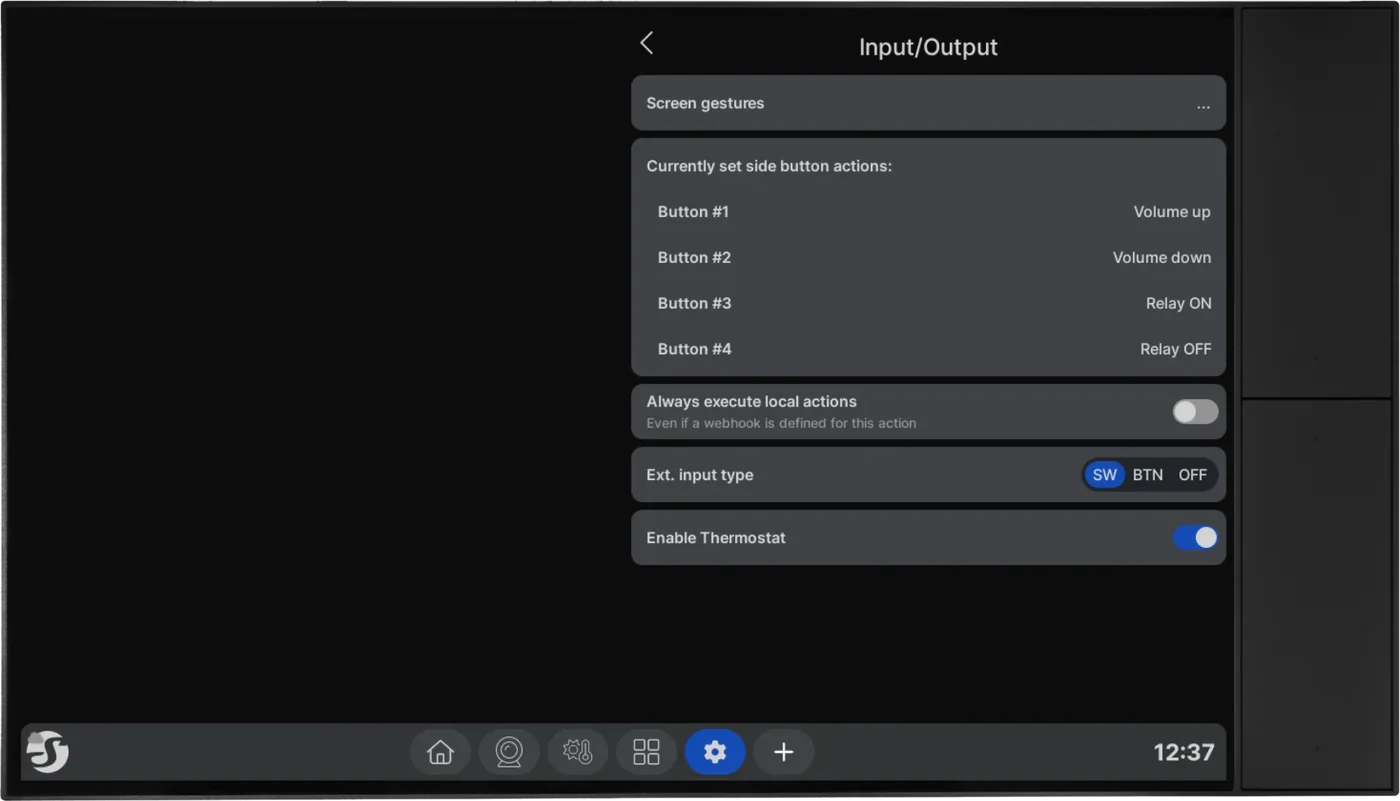
Task: Click the 'Ext. input type' label
Action: point(700,475)
